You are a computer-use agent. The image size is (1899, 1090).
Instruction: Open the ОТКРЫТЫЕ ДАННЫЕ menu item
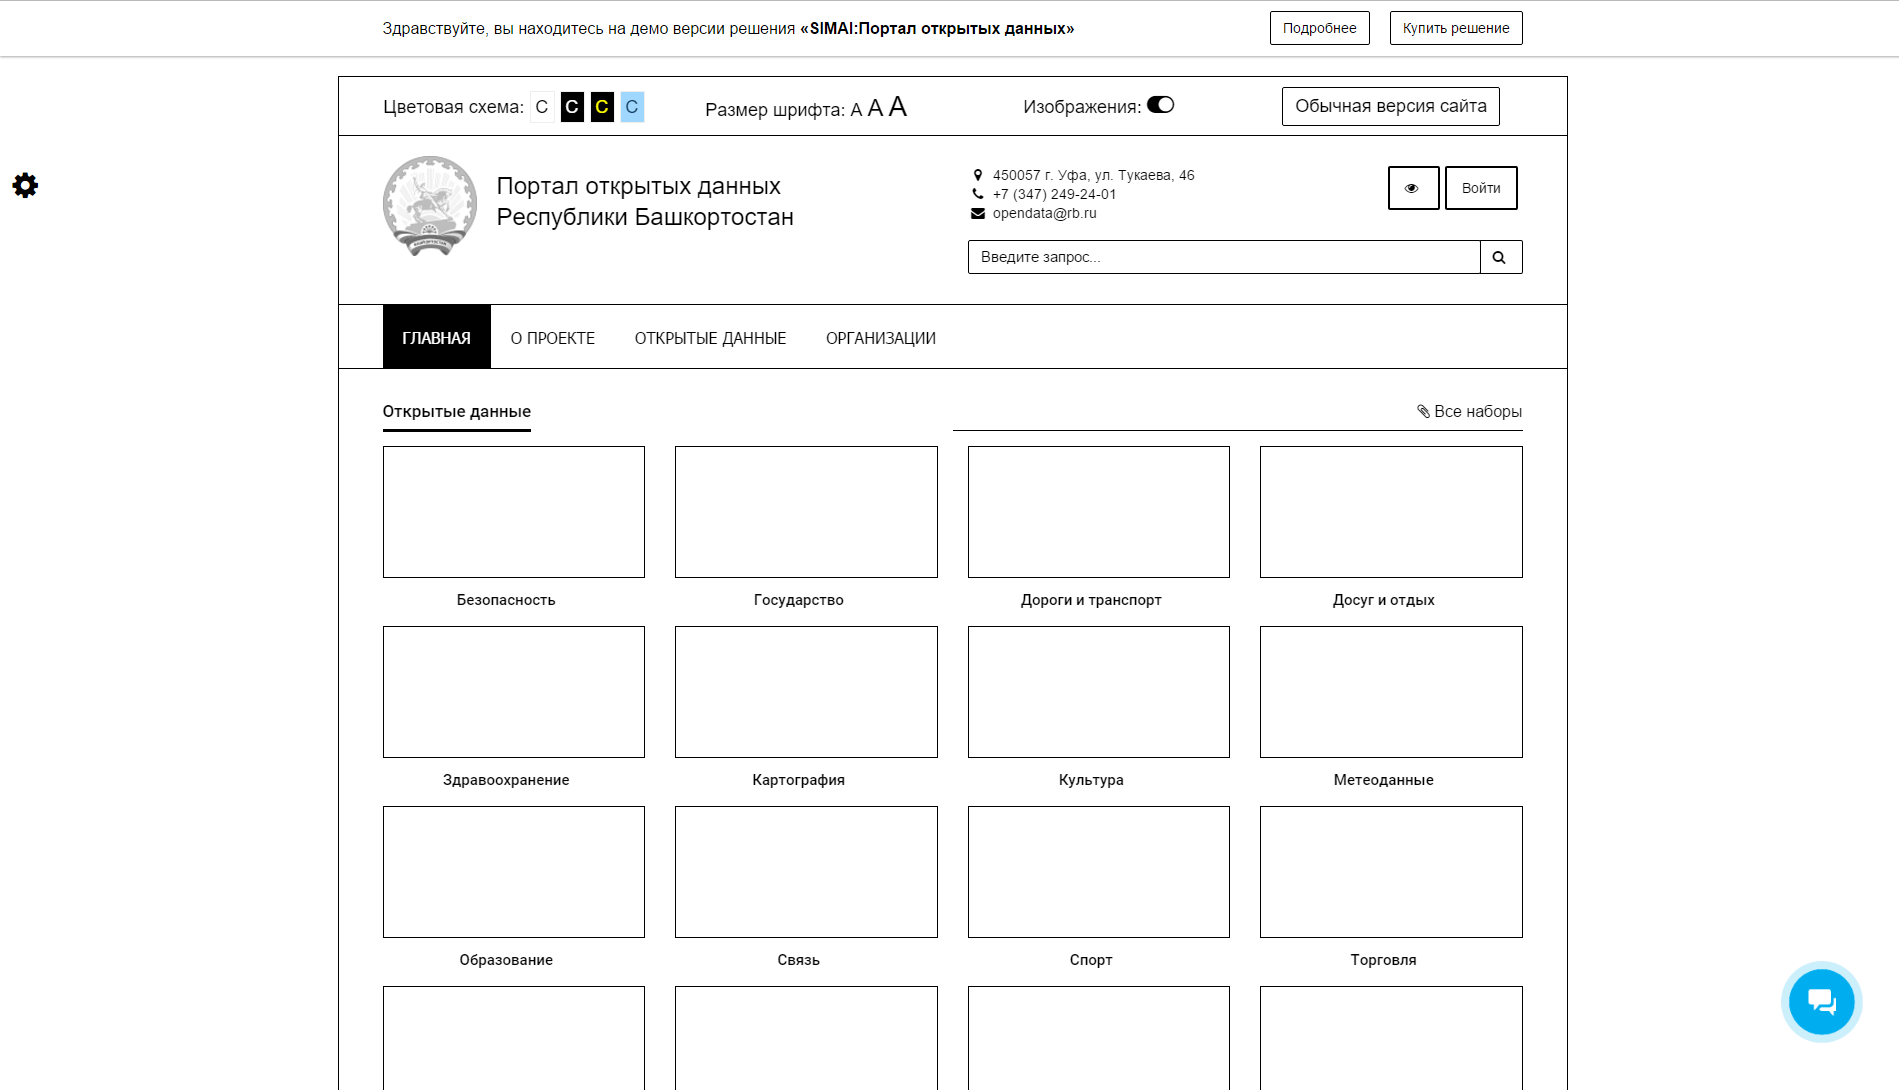click(710, 338)
